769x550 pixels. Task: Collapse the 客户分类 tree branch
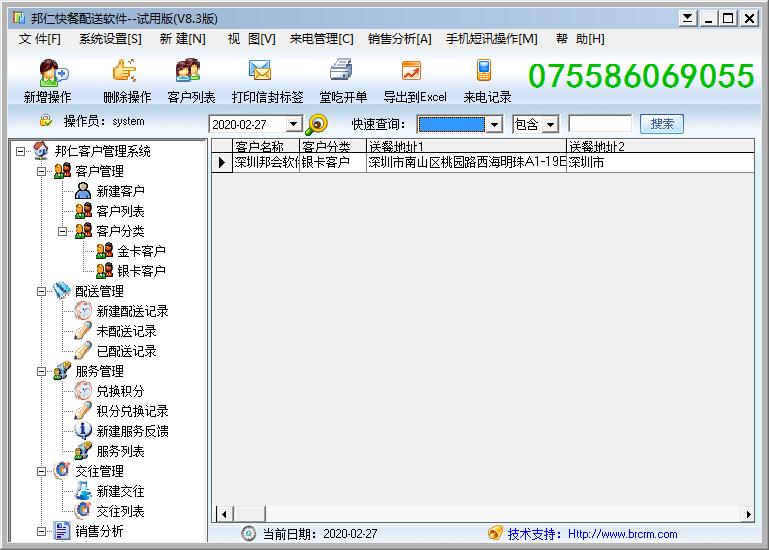63,231
